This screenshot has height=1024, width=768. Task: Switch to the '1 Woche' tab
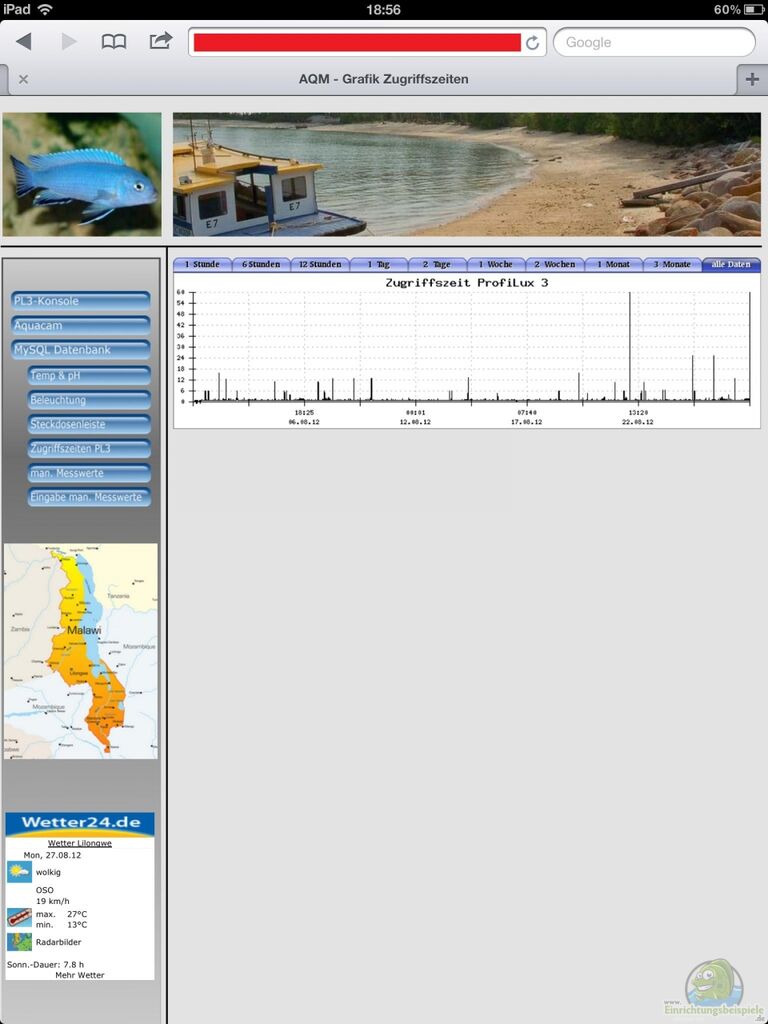(495, 265)
